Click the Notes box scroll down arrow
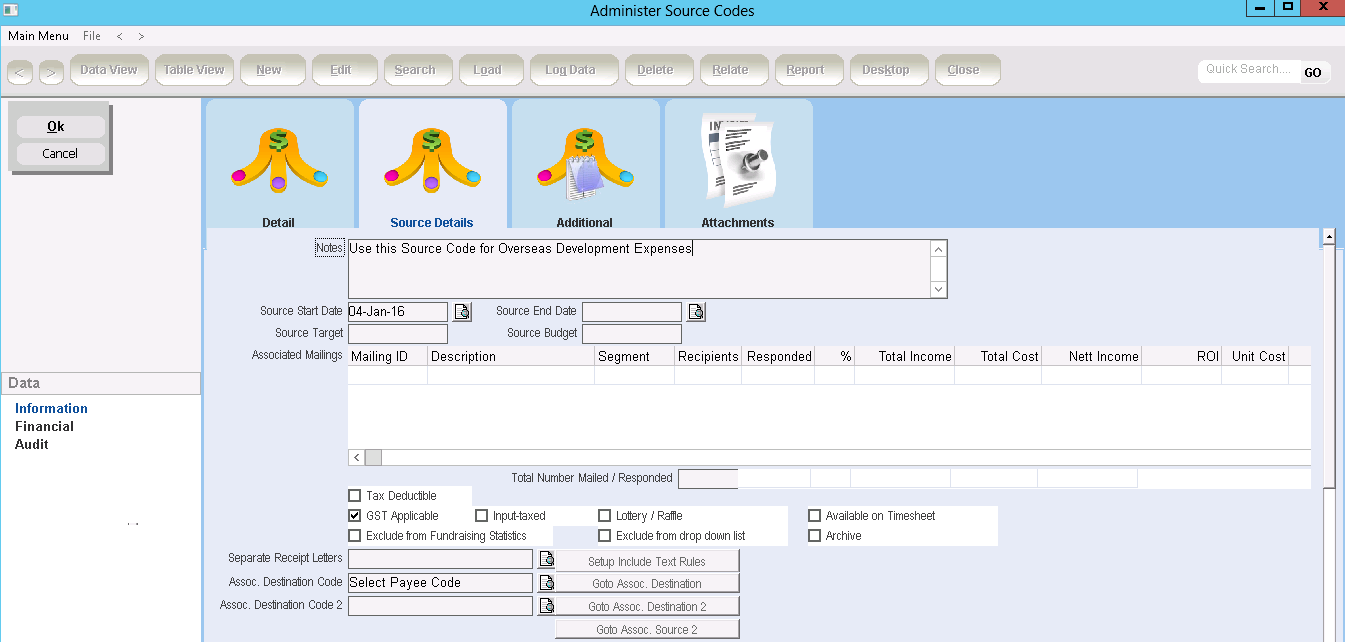1345x642 pixels. click(938, 289)
